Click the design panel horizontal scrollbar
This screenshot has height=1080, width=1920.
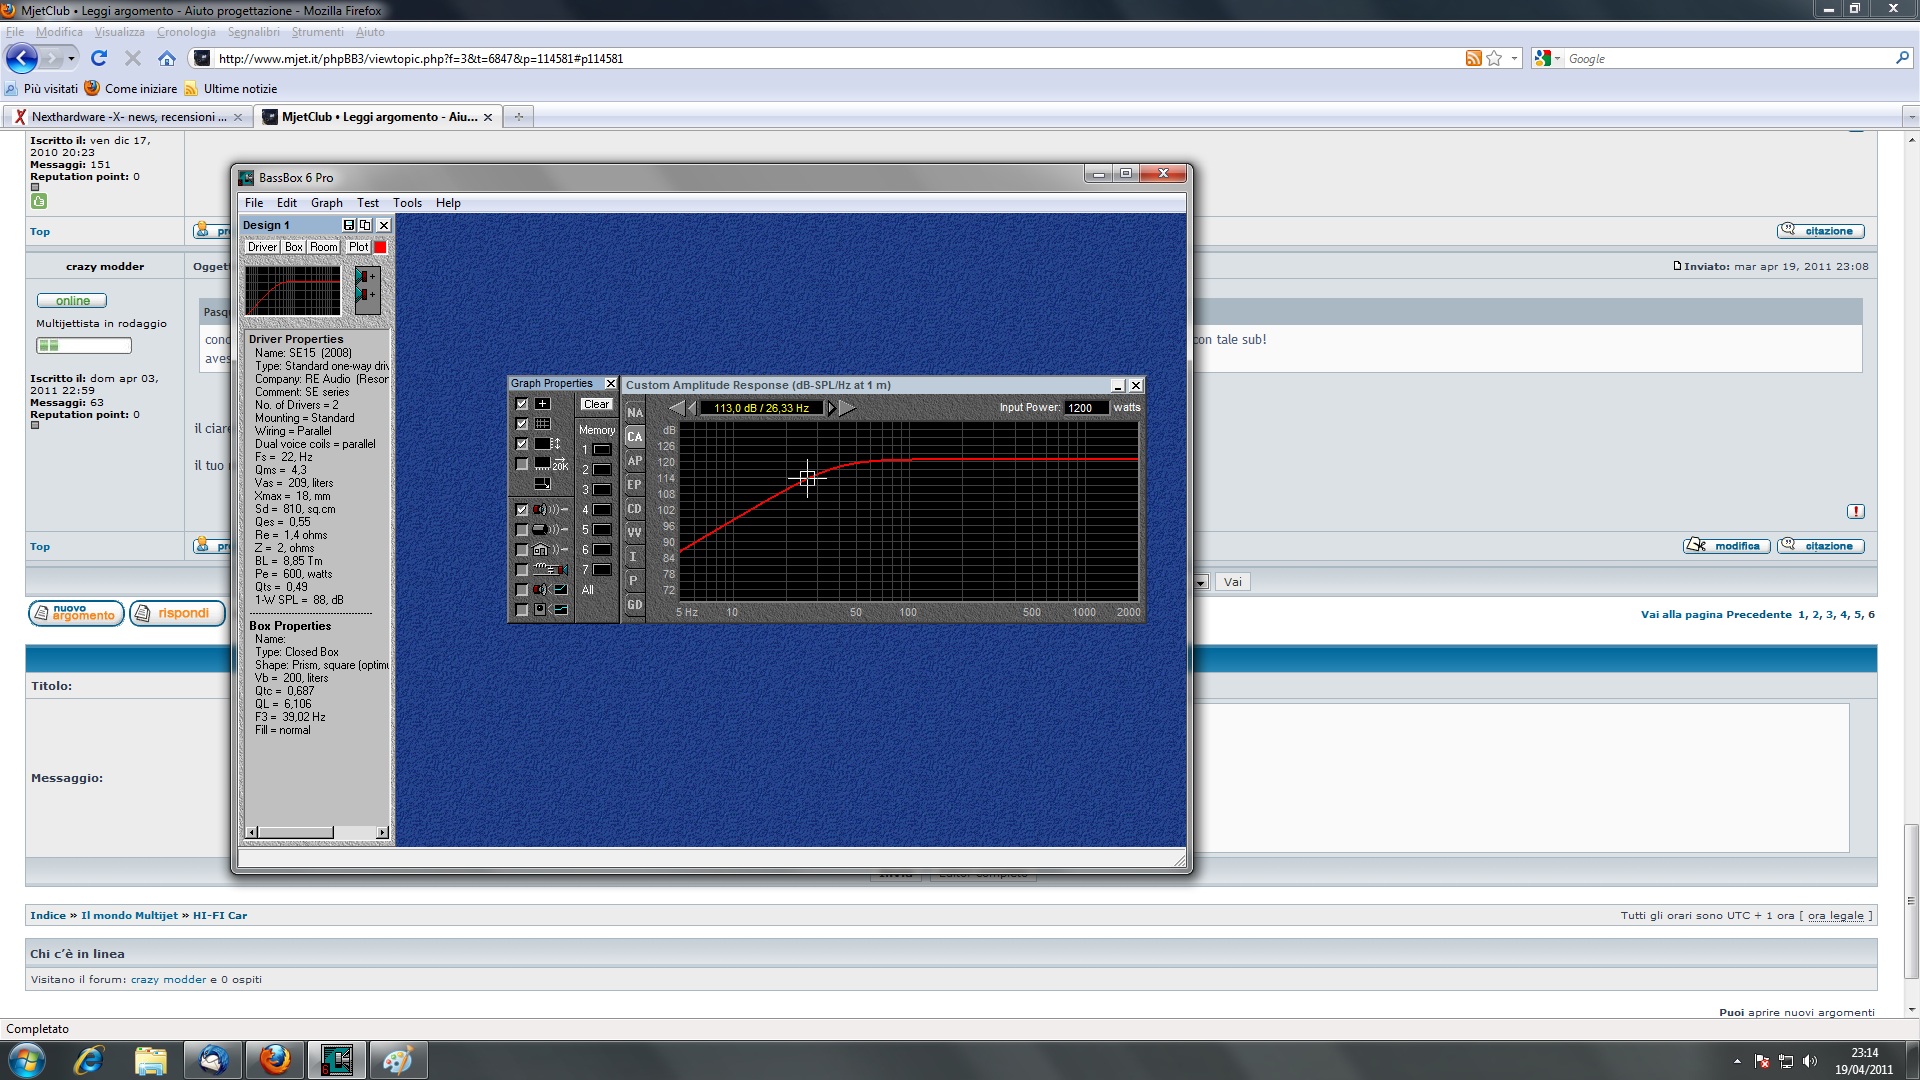(x=318, y=832)
